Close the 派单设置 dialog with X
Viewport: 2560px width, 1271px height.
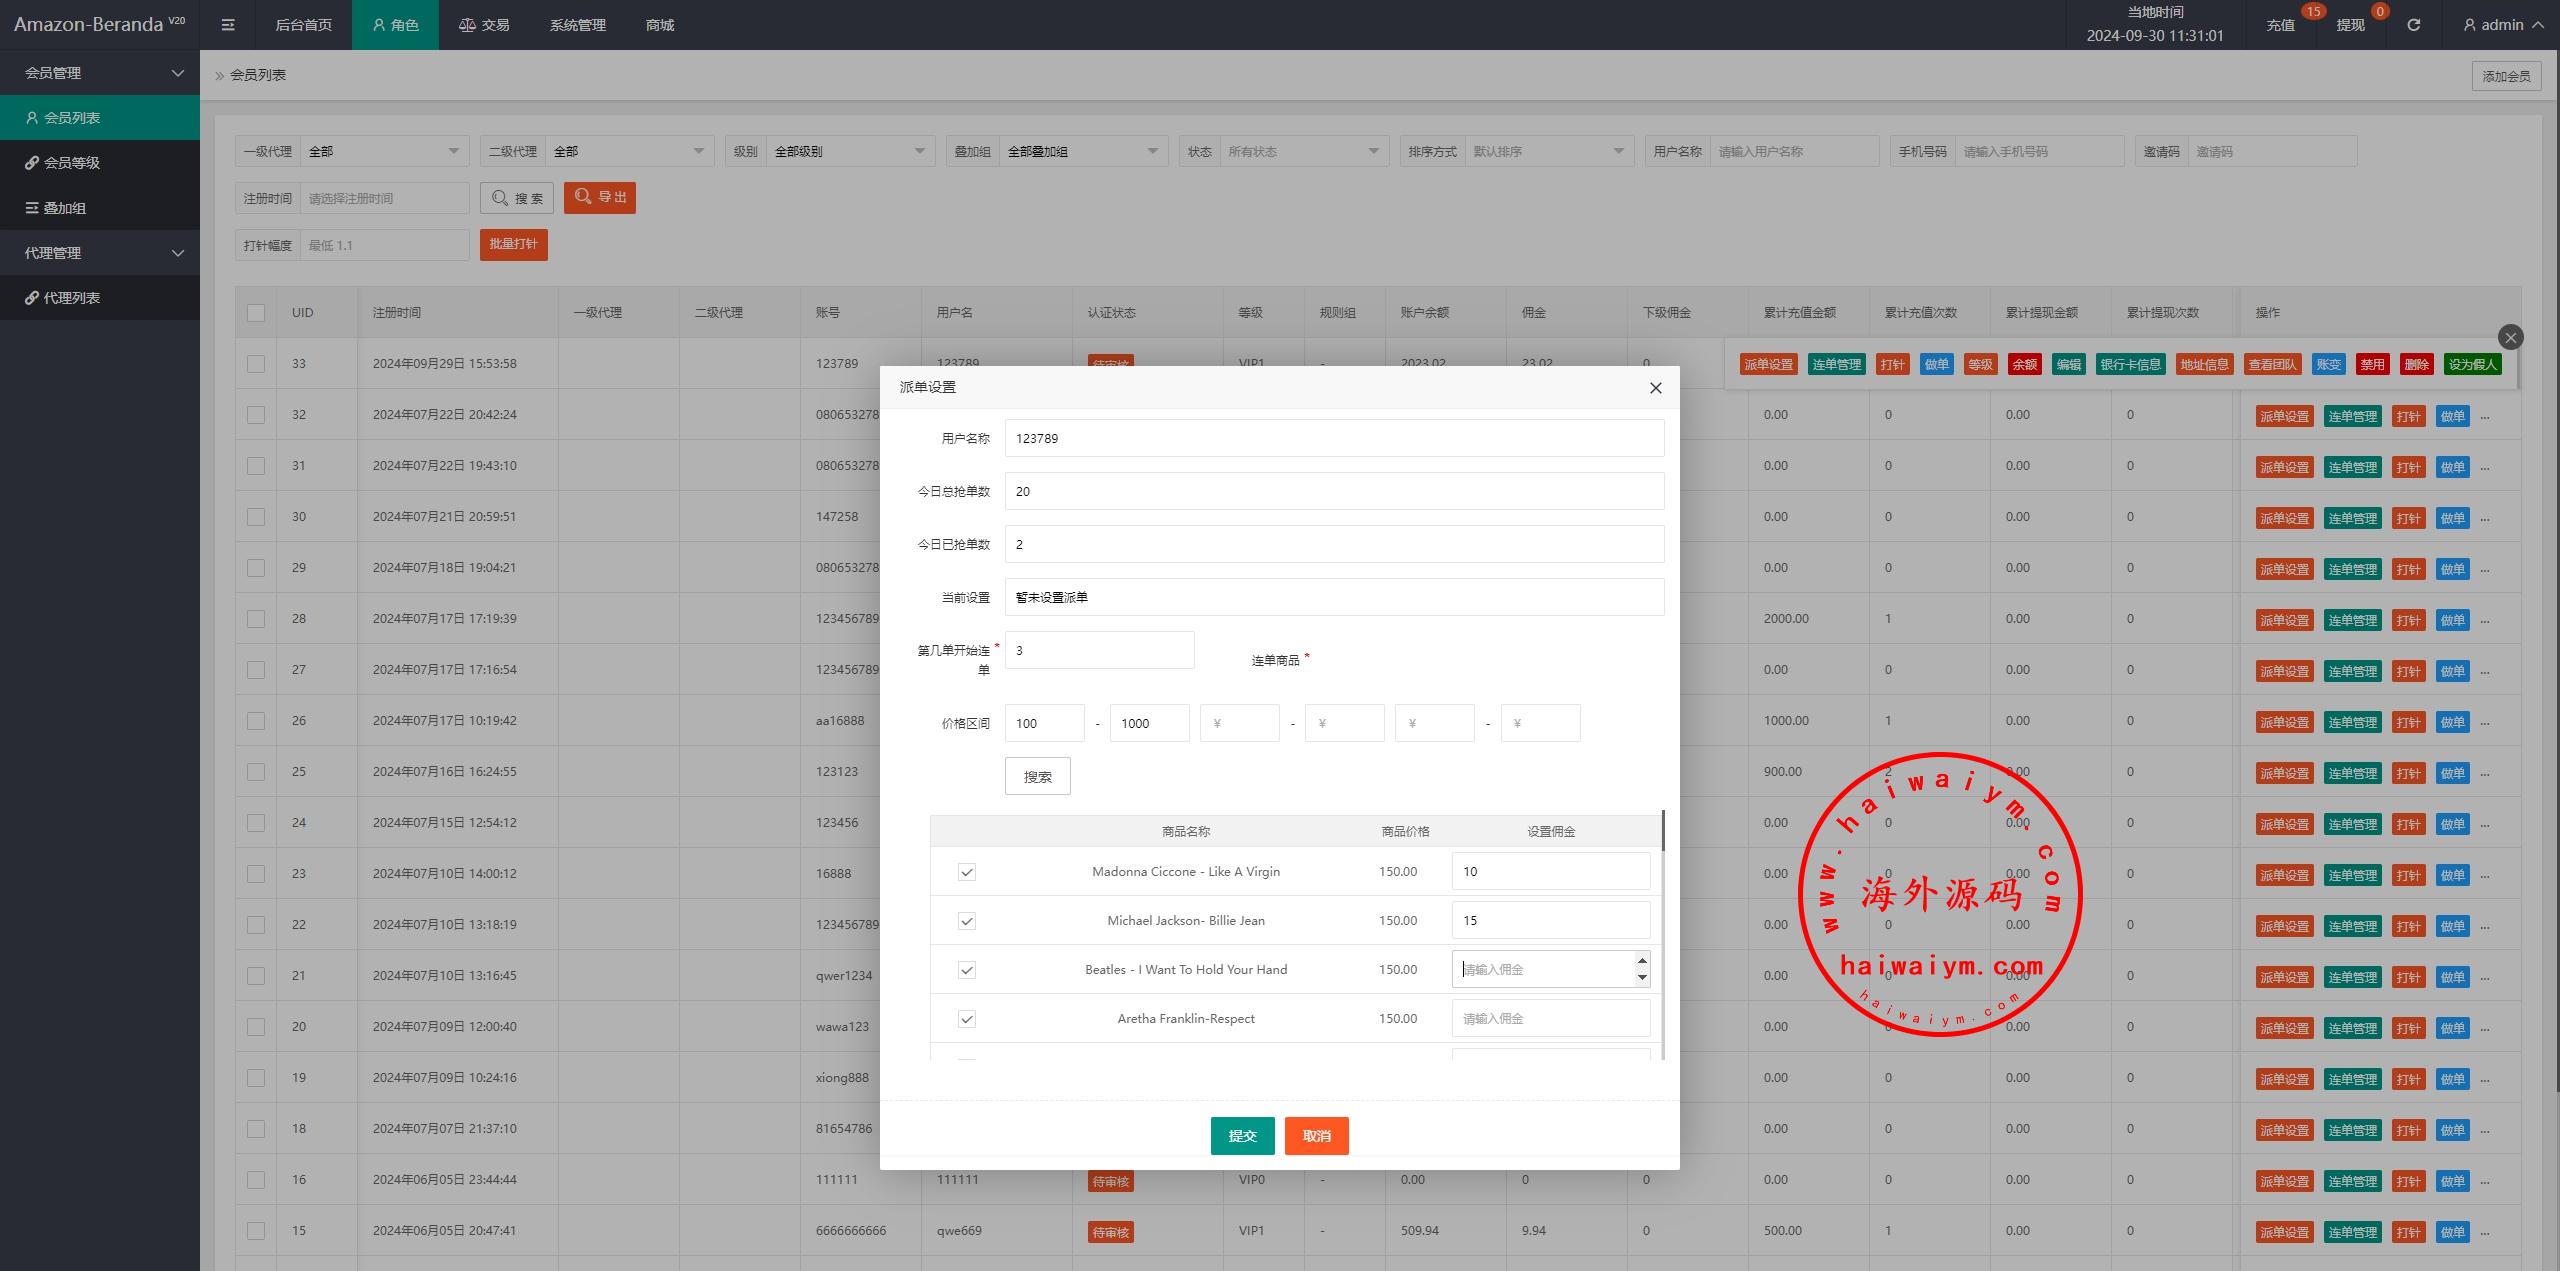[x=1655, y=388]
